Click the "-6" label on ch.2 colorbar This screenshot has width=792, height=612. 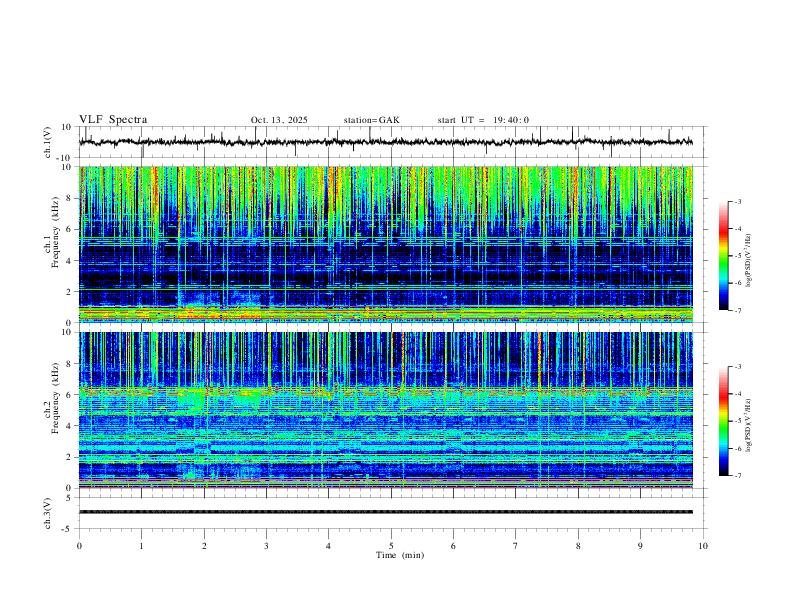coord(737,448)
